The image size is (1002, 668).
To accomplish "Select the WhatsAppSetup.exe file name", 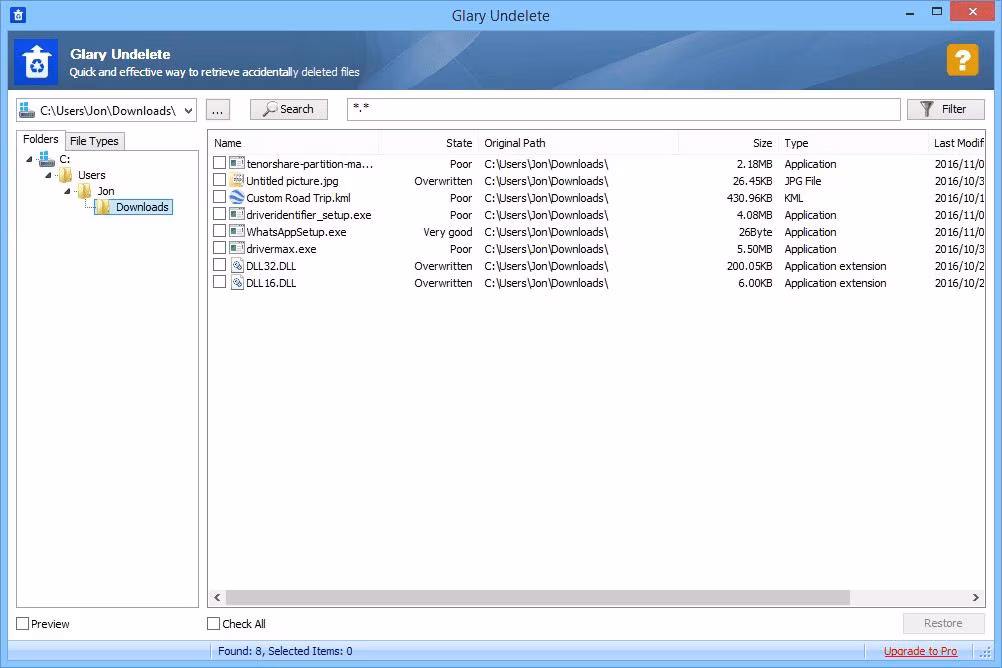I will tap(296, 232).
